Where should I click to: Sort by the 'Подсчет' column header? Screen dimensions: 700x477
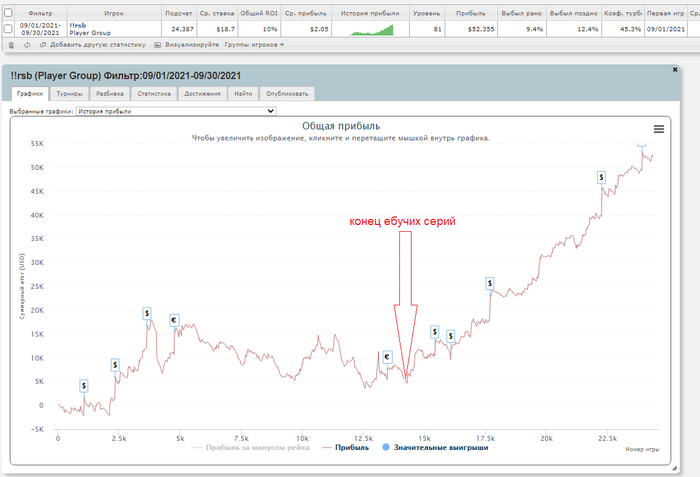tap(179, 13)
